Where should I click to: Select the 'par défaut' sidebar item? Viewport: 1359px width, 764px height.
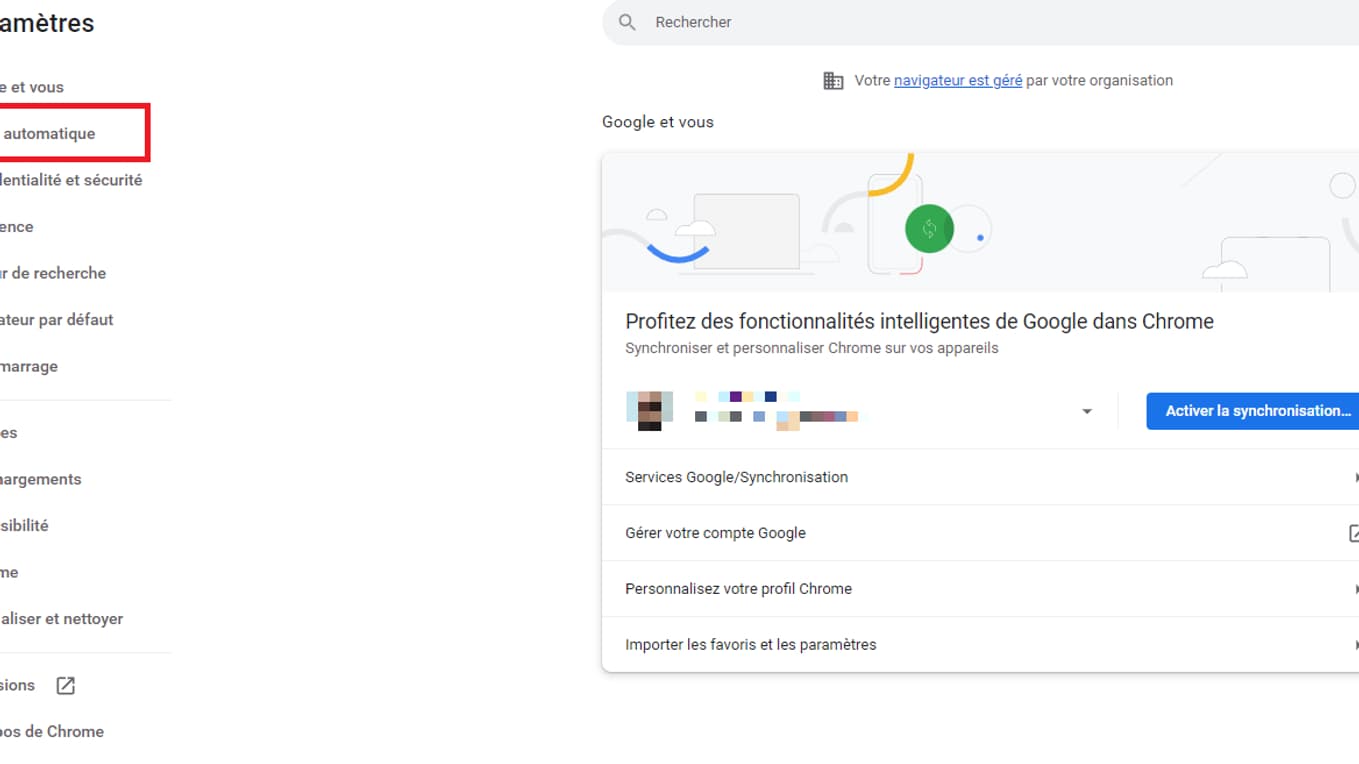pyautogui.click(x=57, y=320)
